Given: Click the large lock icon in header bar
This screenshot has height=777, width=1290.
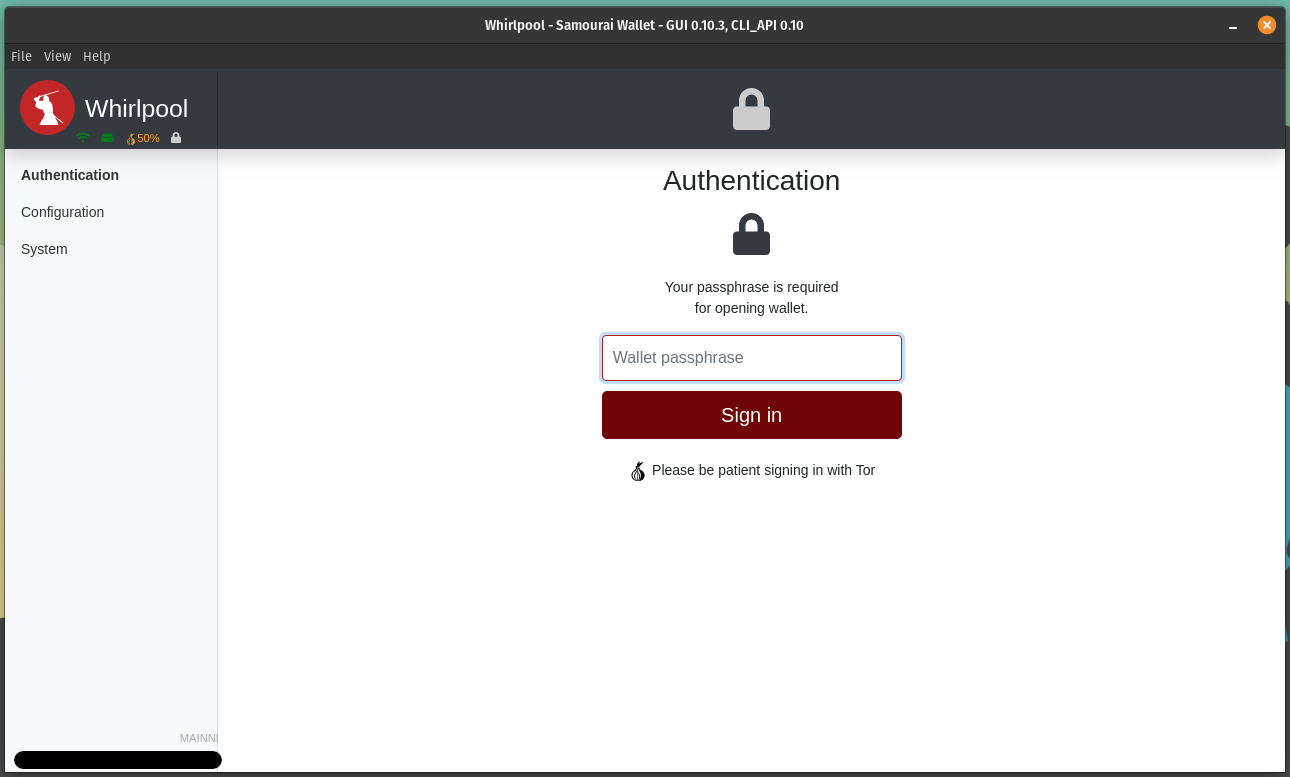Looking at the screenshot, I should [x=751, y=109].
